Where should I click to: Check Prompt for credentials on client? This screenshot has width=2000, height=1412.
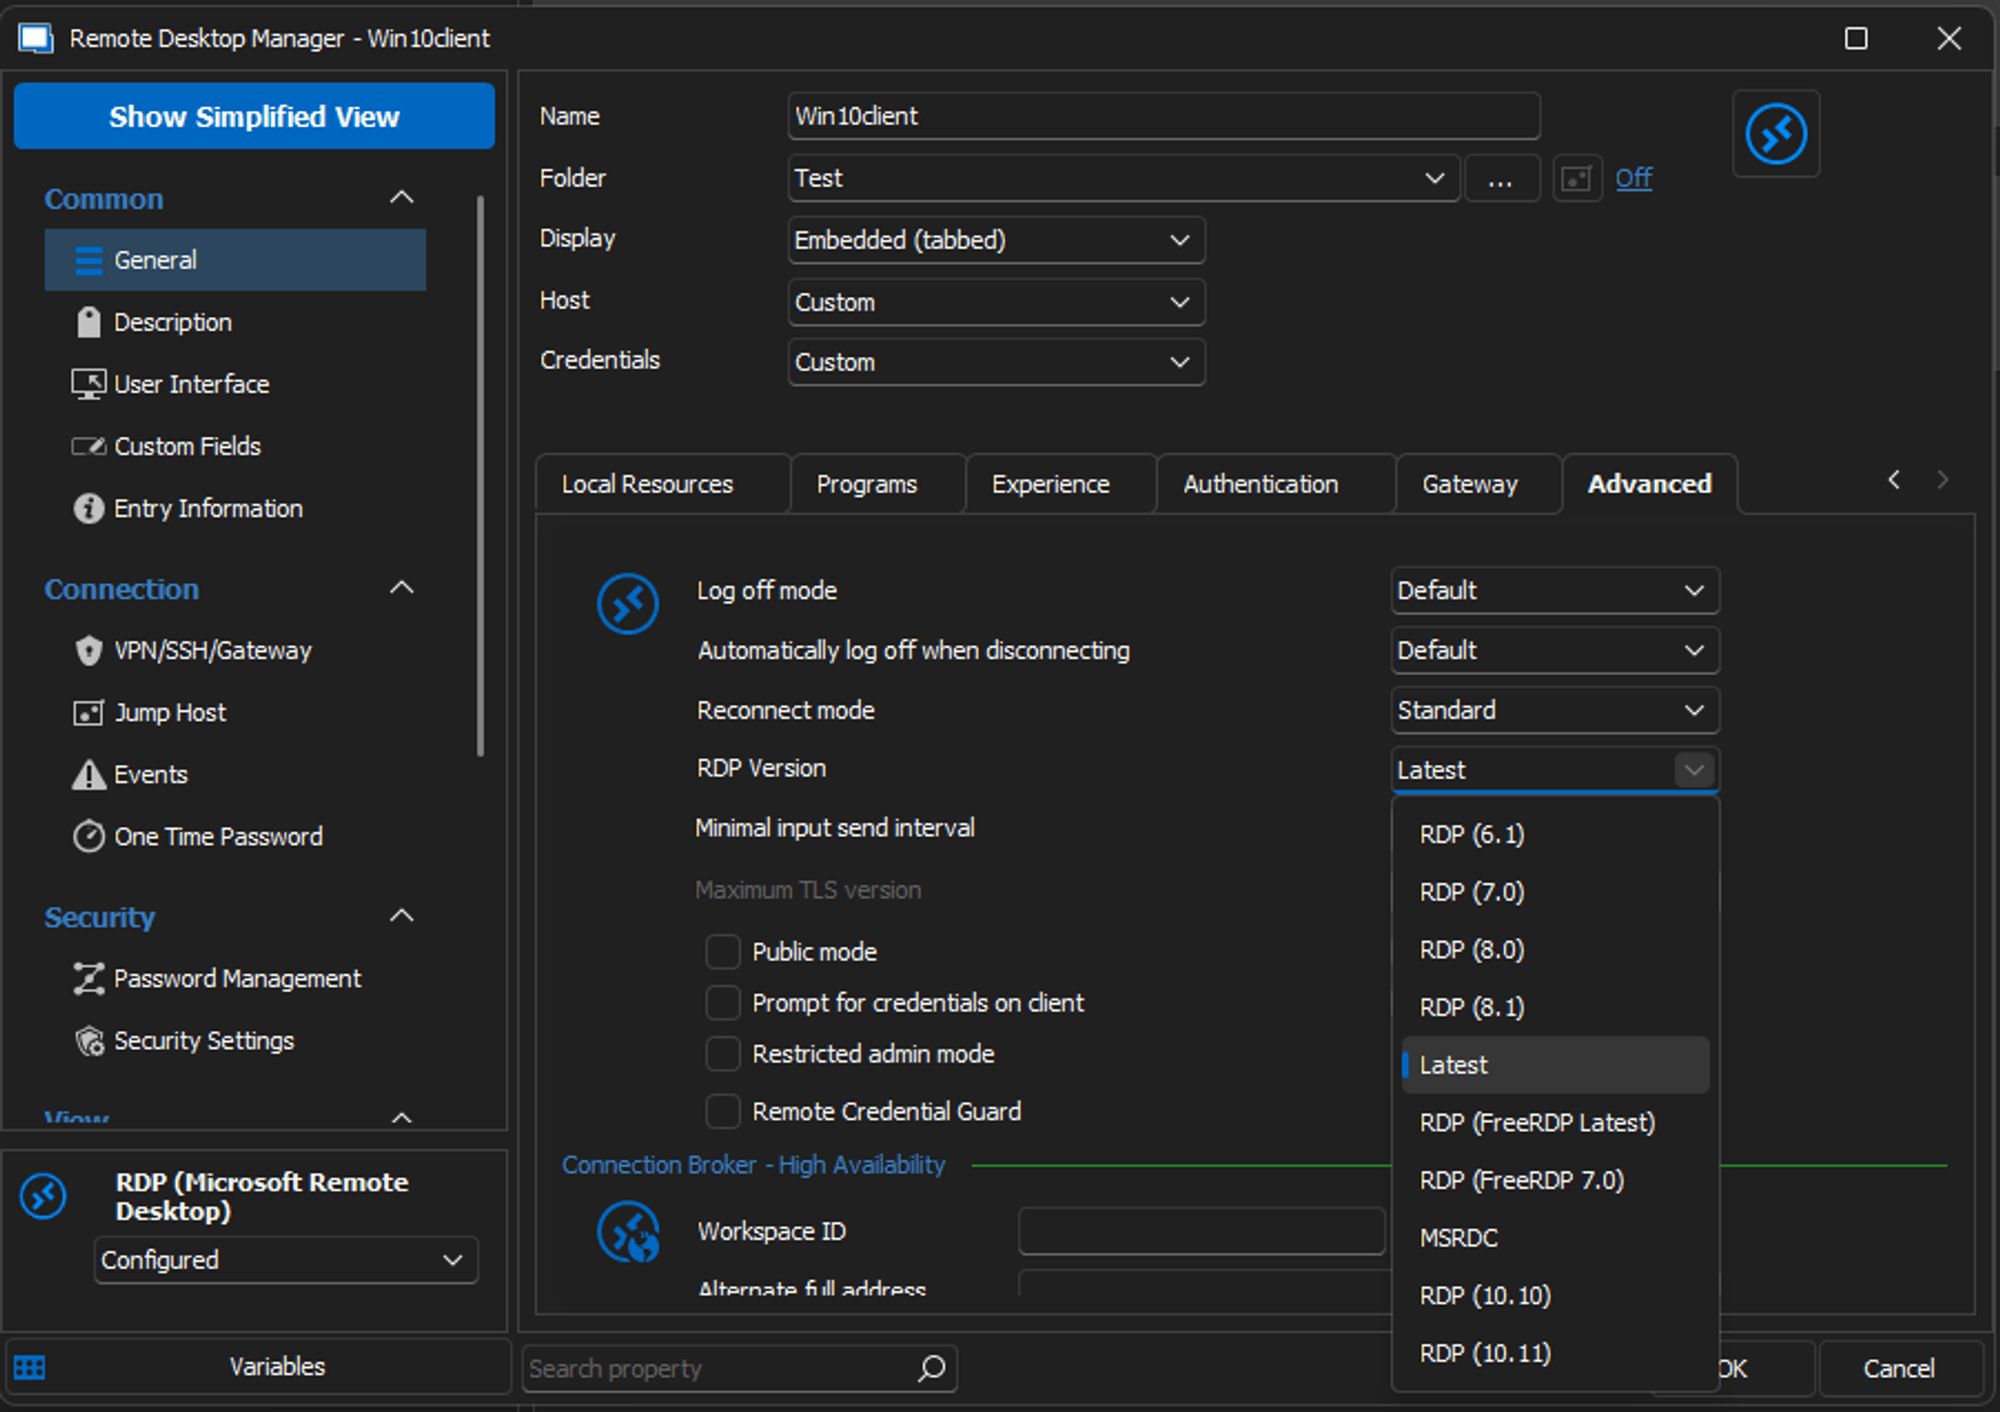[x=722, y=1002]
